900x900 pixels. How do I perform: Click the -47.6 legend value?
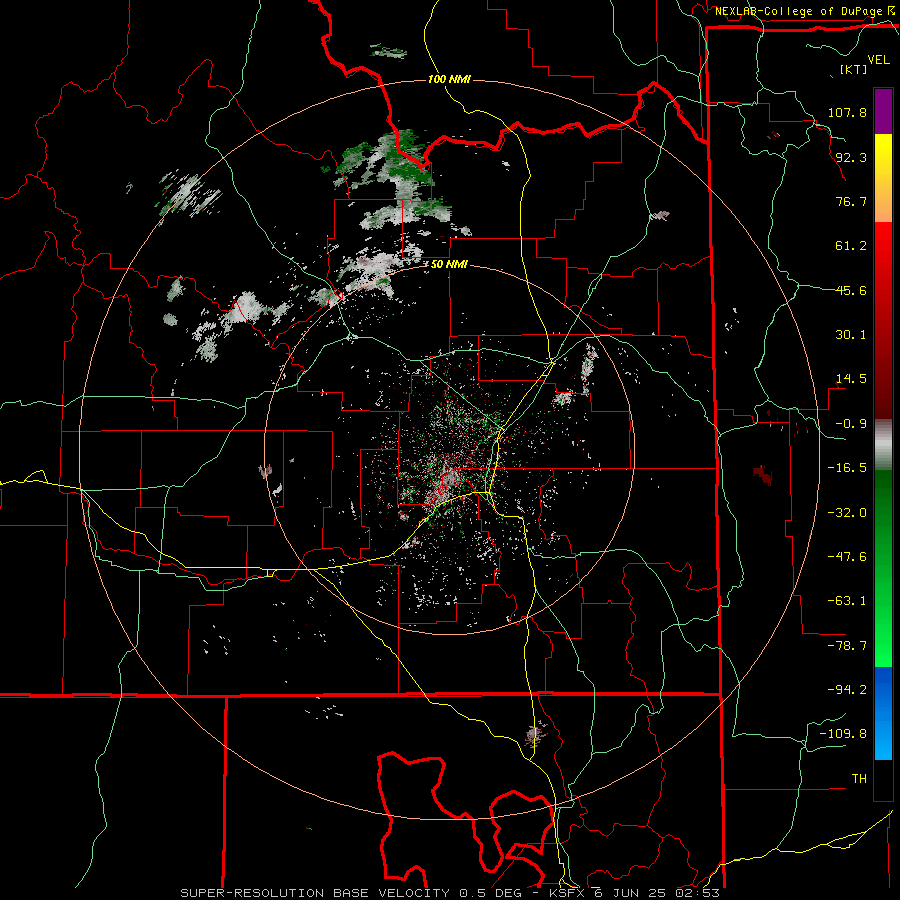(x=847, y=557)
